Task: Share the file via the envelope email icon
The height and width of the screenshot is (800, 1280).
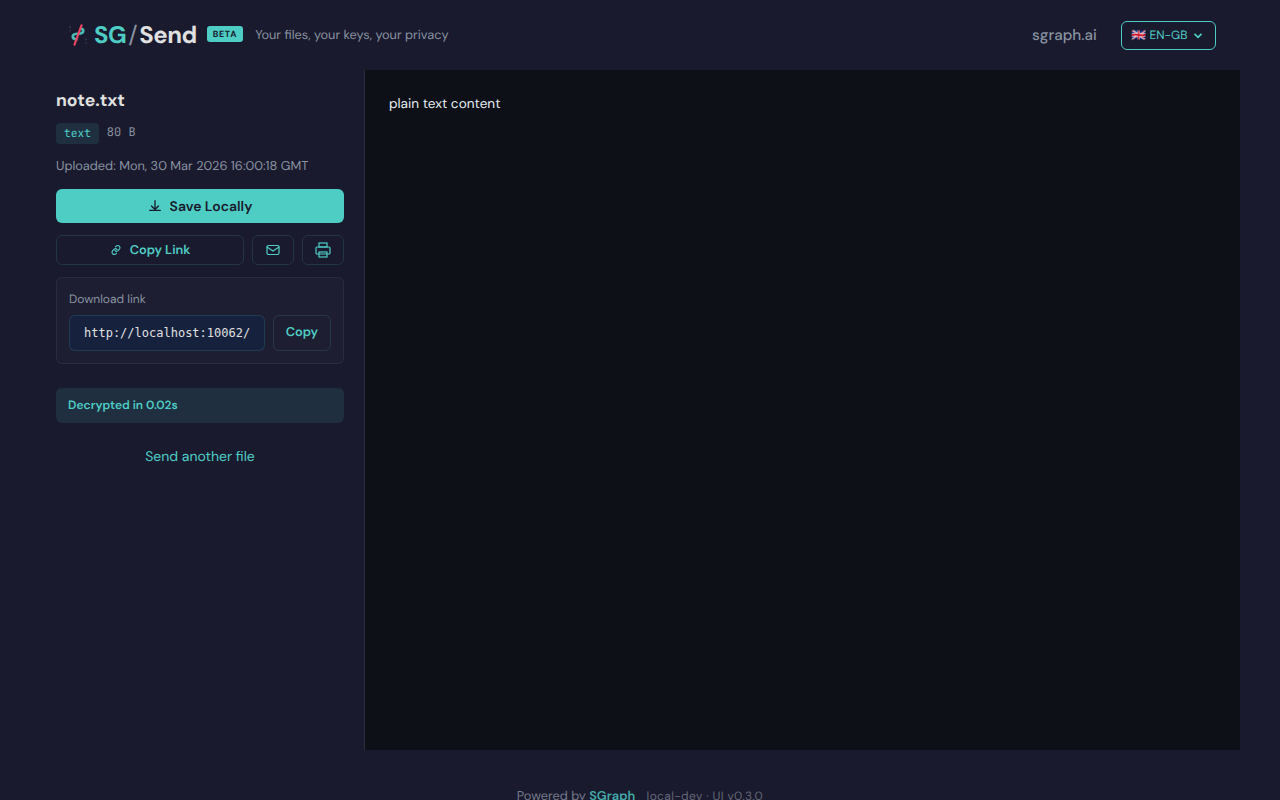Action: point(273,250)
